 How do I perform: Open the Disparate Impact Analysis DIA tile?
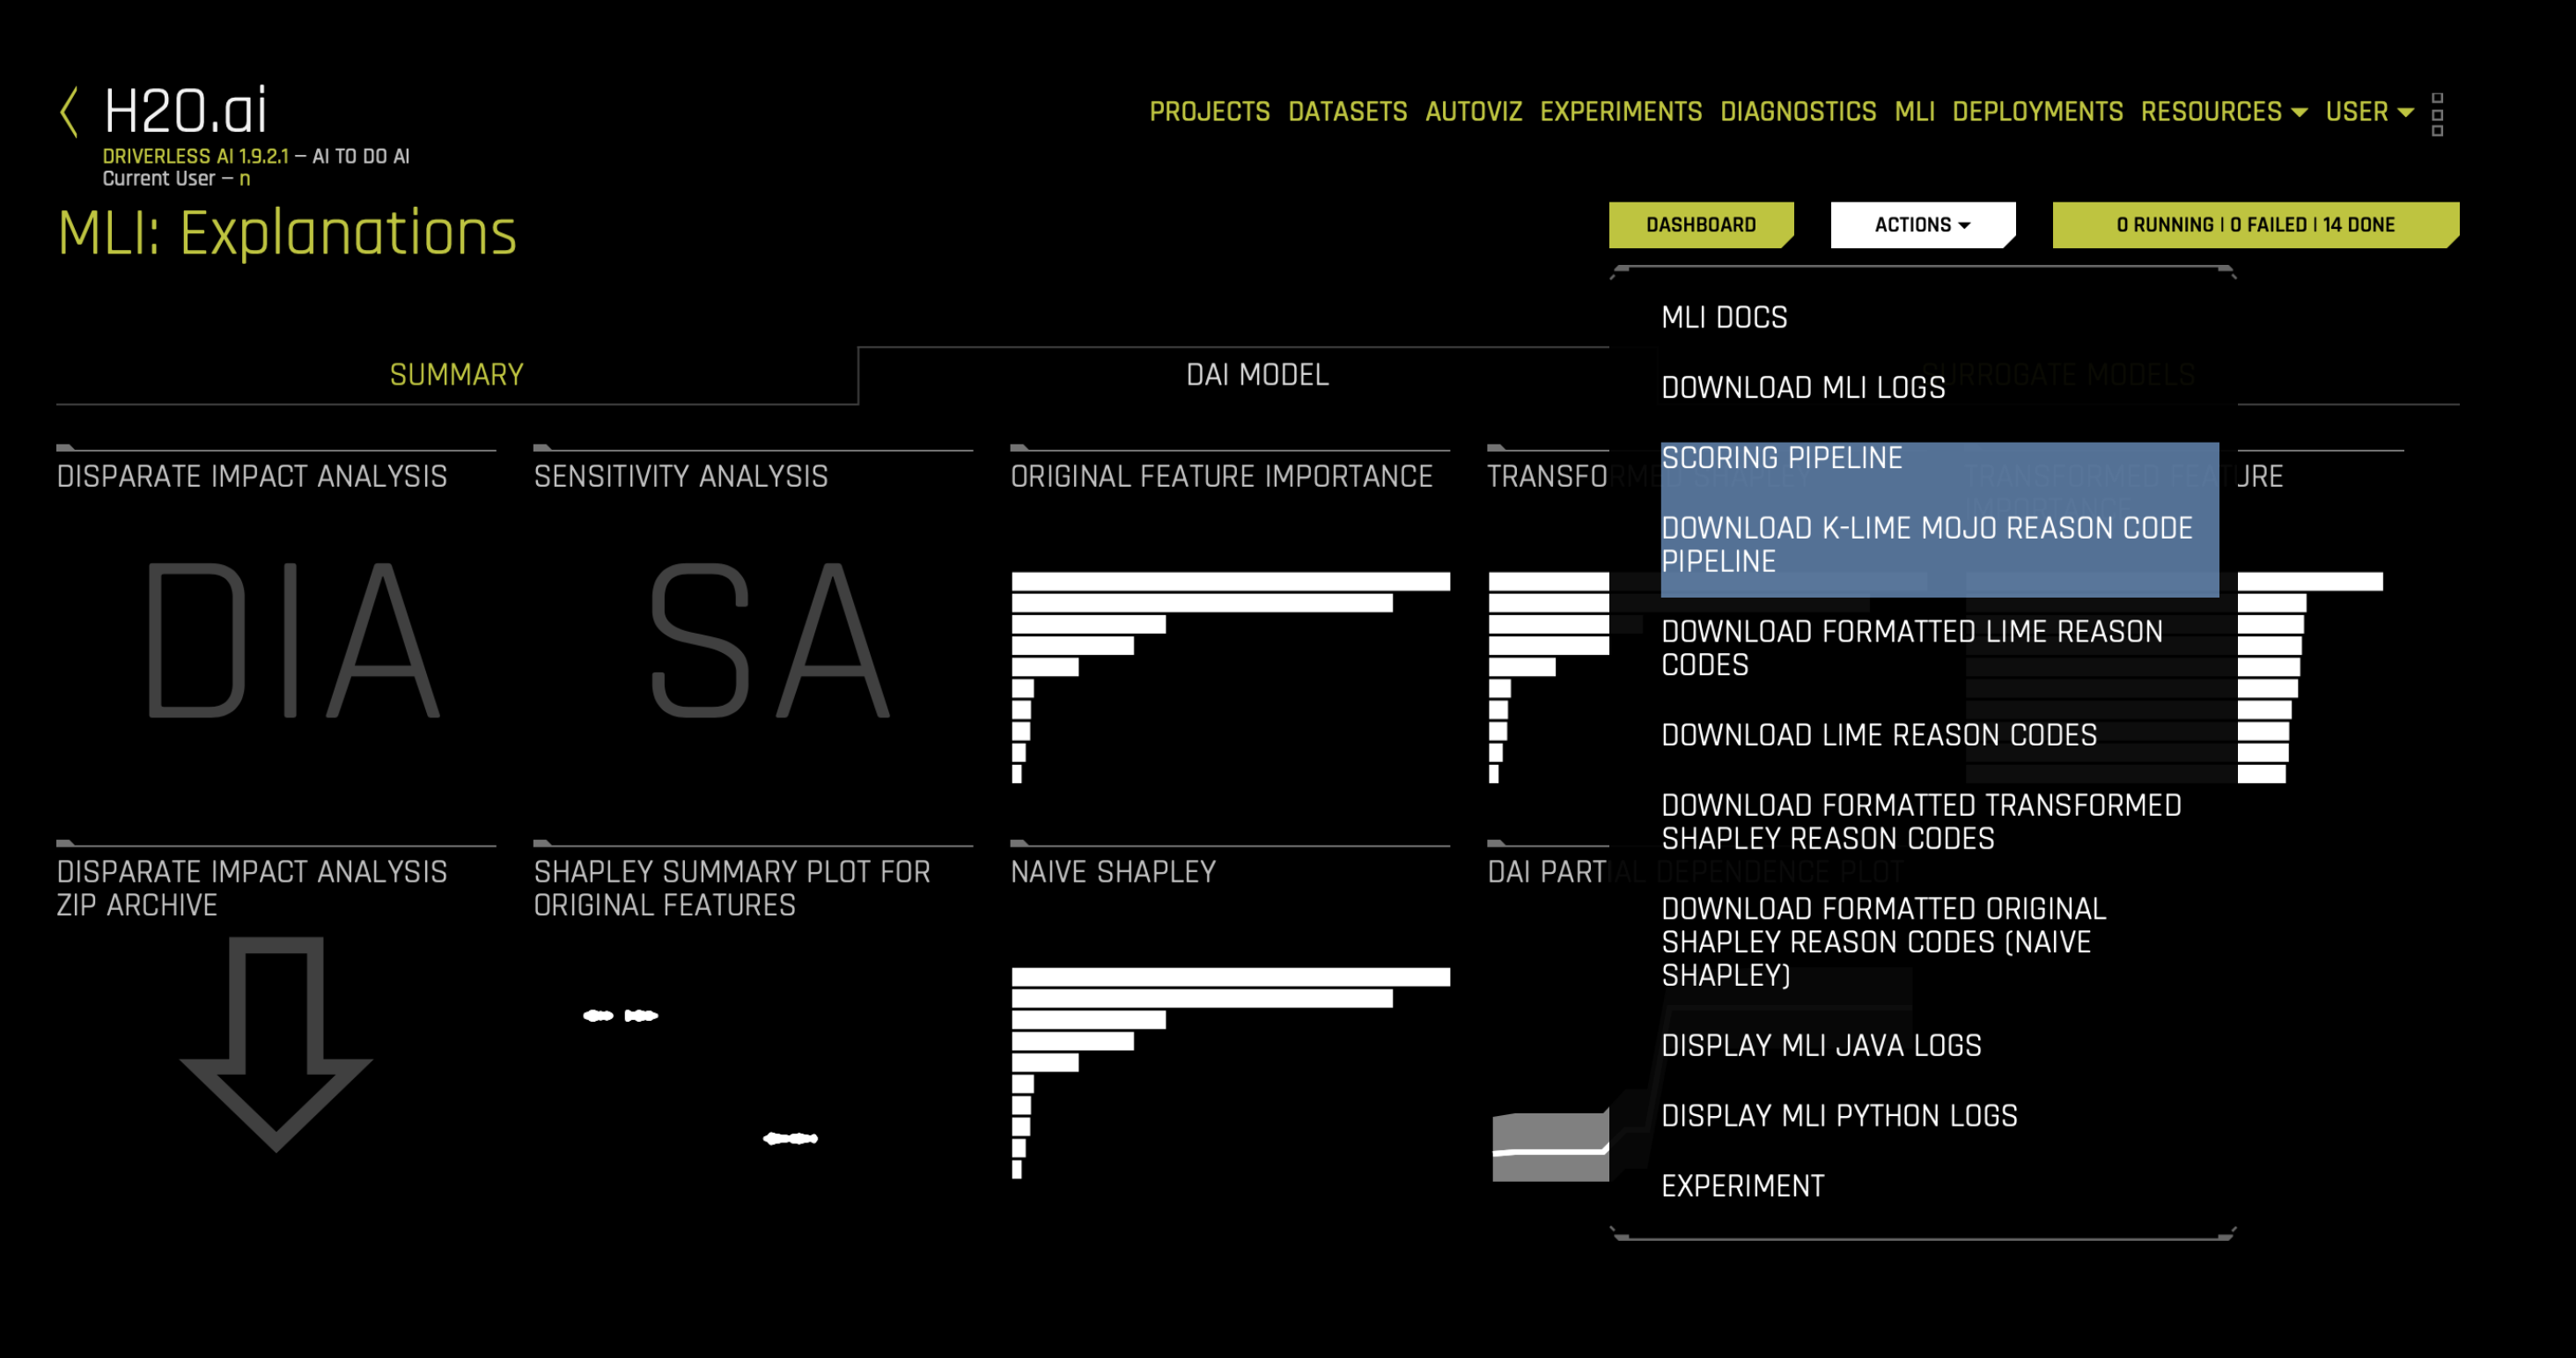click(291, 638)
